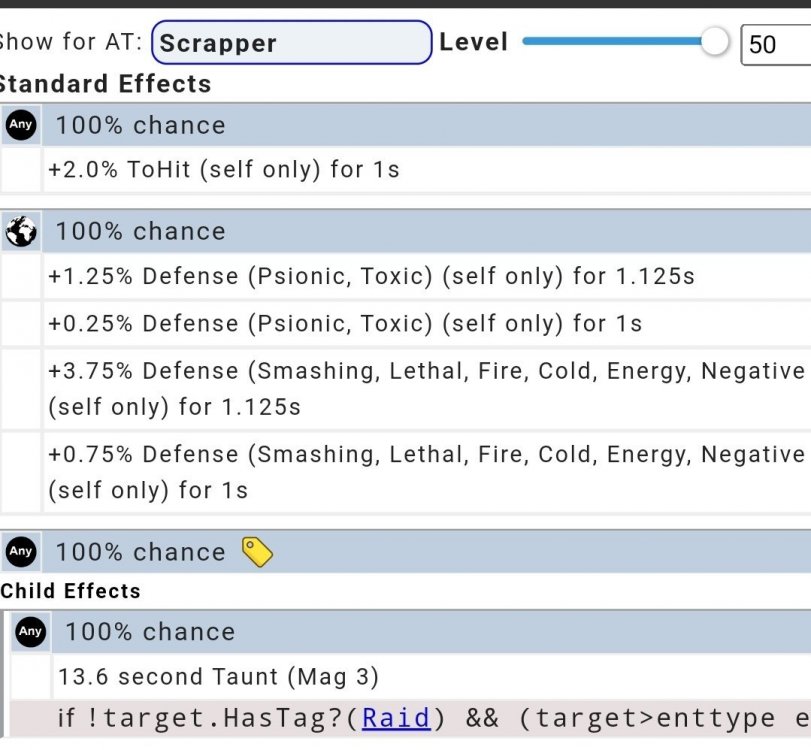Click the Level slider handle
The image size is (811, 750).
point(714,42)
